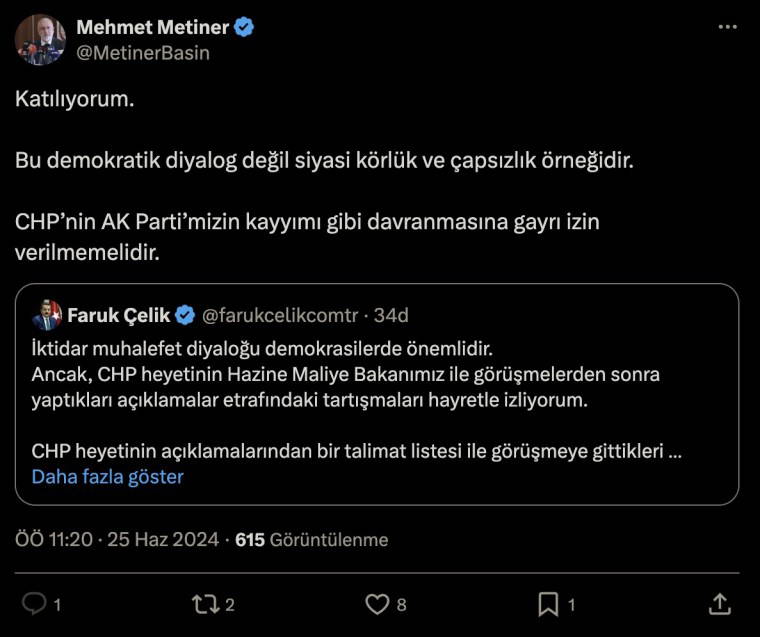Like the tweet with the heart icon
Screen dimensions: 760x637
tap(377, 604)
